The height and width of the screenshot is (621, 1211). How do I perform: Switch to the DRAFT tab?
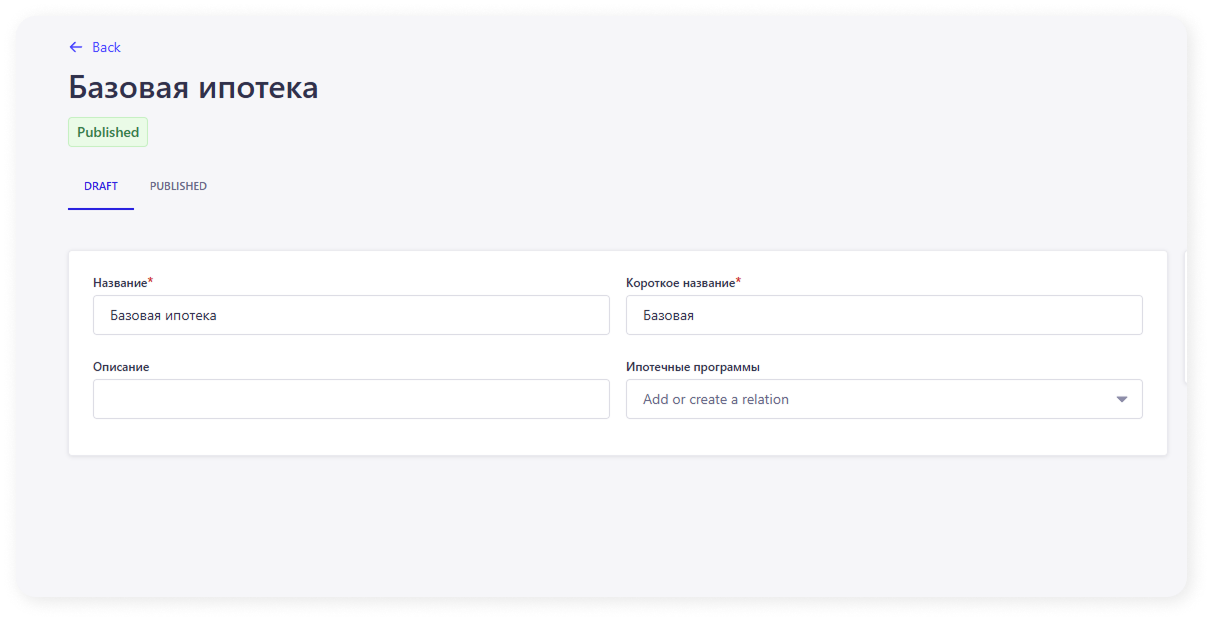coord(101,186)
